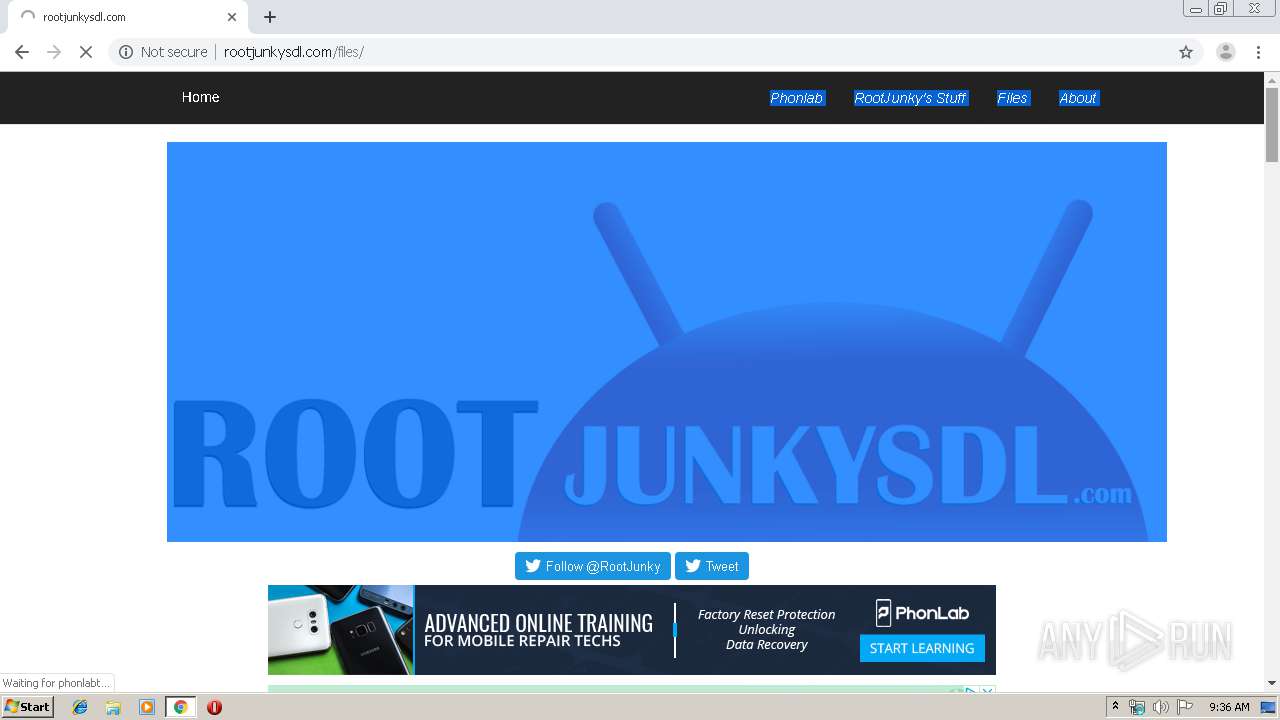Click the scrollbar down arrow

1272,683
